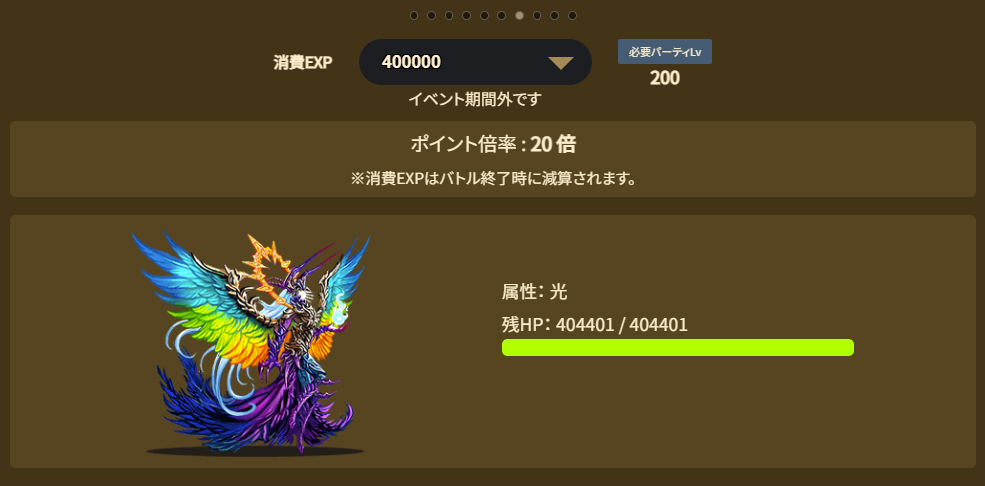
Task: Click the 属性: 光 attribute label
Action: 535,291
